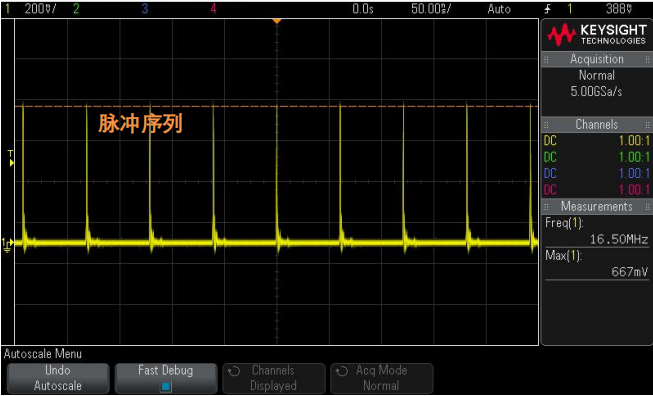Select the channel 4 indicator
653x396 pixels.
[x=213, y=9]
